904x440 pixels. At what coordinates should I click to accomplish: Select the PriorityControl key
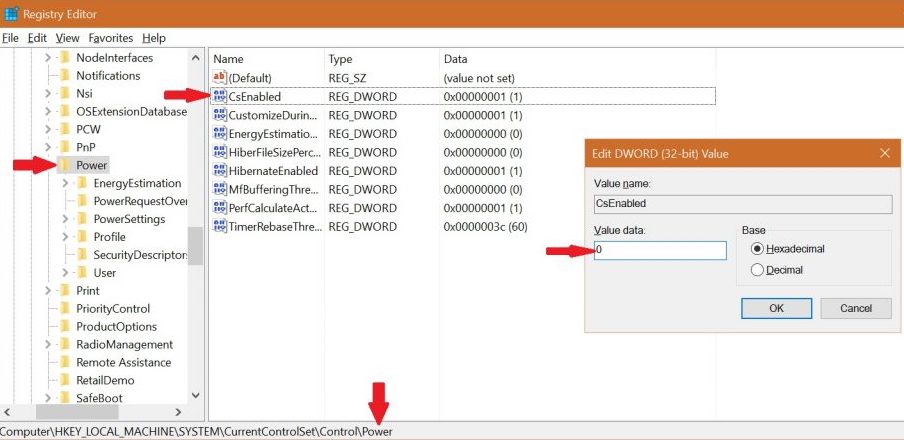(x=112, y=309)
